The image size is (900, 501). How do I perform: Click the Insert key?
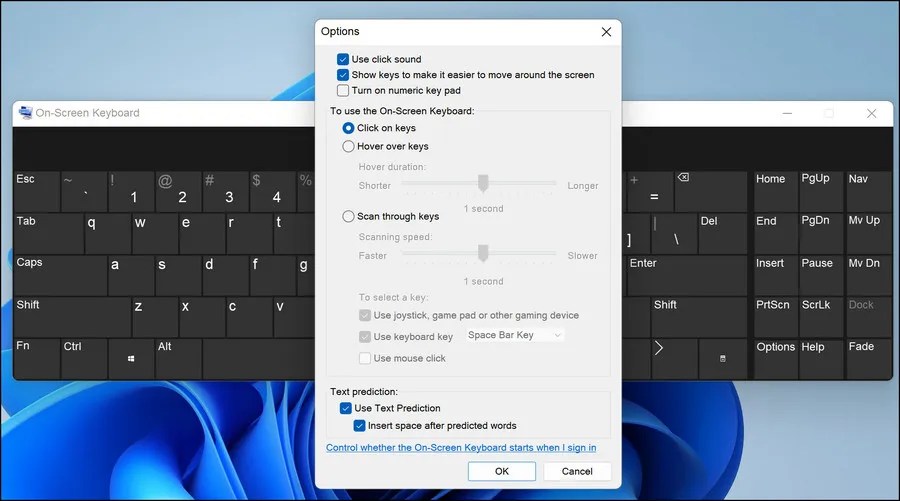(775, 275)
